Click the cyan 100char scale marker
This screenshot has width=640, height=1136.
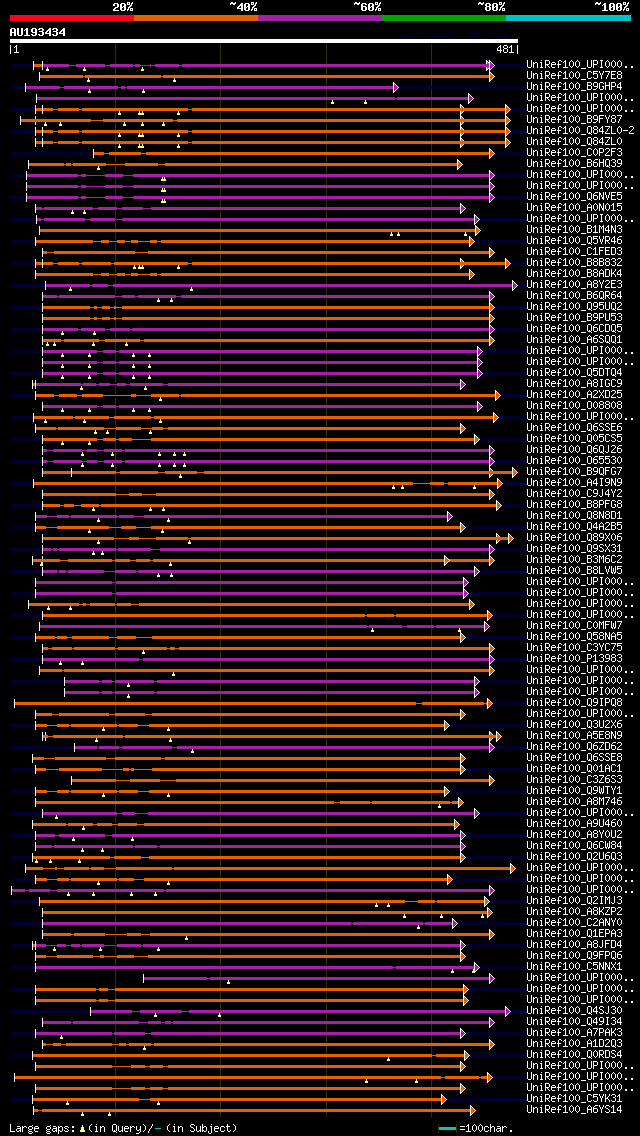(x=447, y=1129)
